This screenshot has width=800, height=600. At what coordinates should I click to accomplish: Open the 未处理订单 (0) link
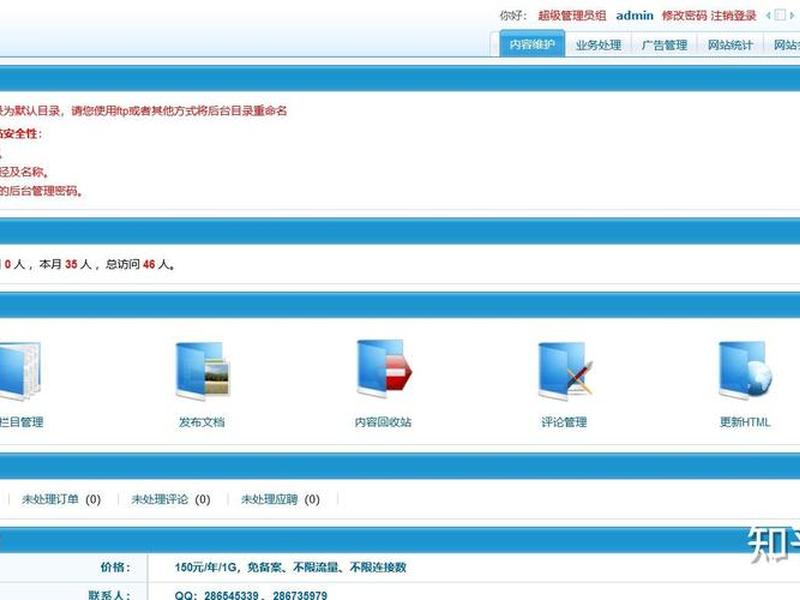pos(61,499)
